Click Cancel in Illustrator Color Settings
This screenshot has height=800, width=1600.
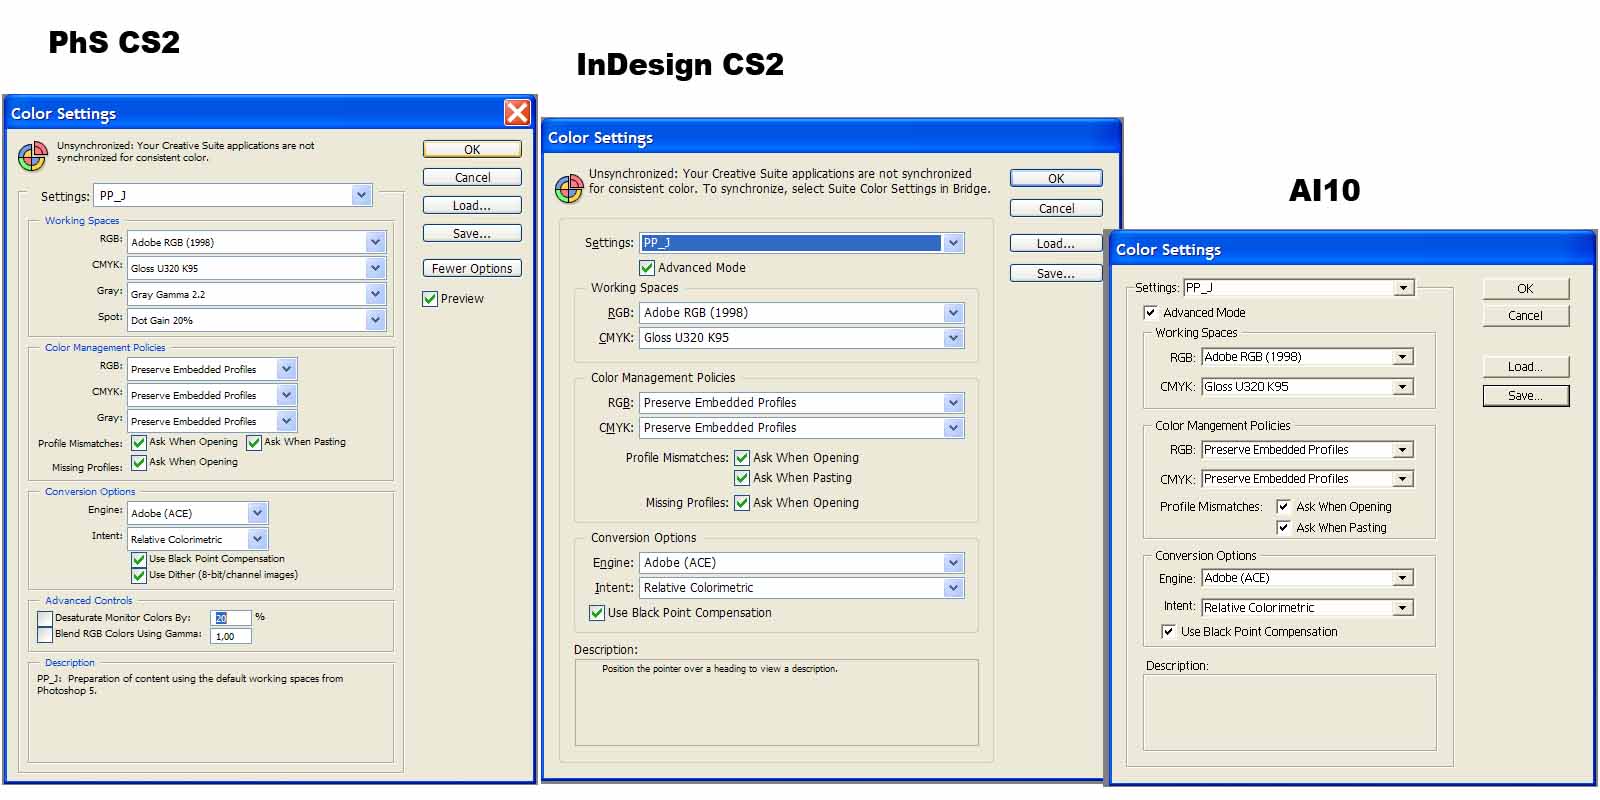coord(1525,315)
